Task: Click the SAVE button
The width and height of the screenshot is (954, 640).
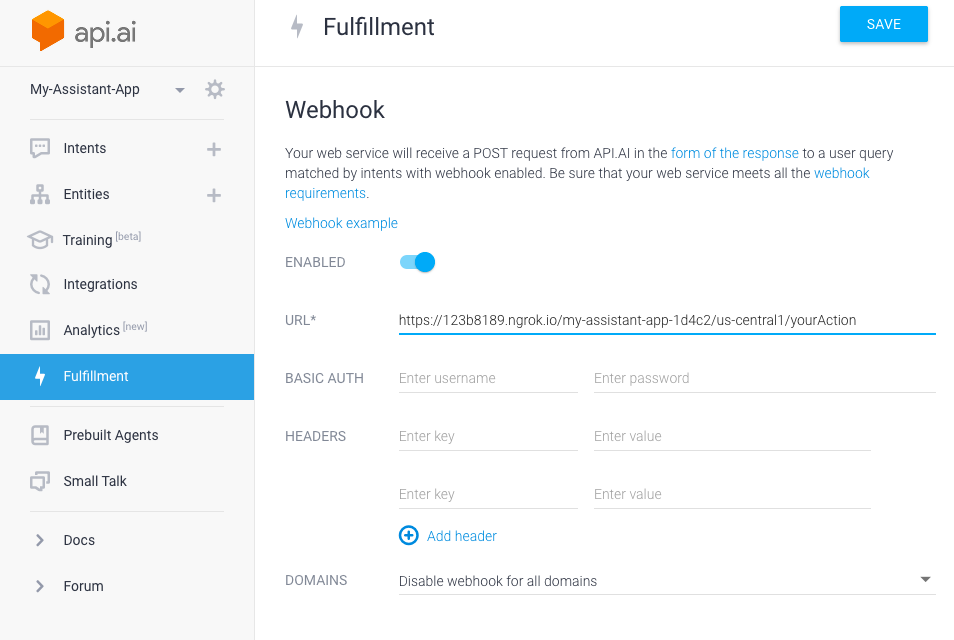Action: tap(883, 24)
